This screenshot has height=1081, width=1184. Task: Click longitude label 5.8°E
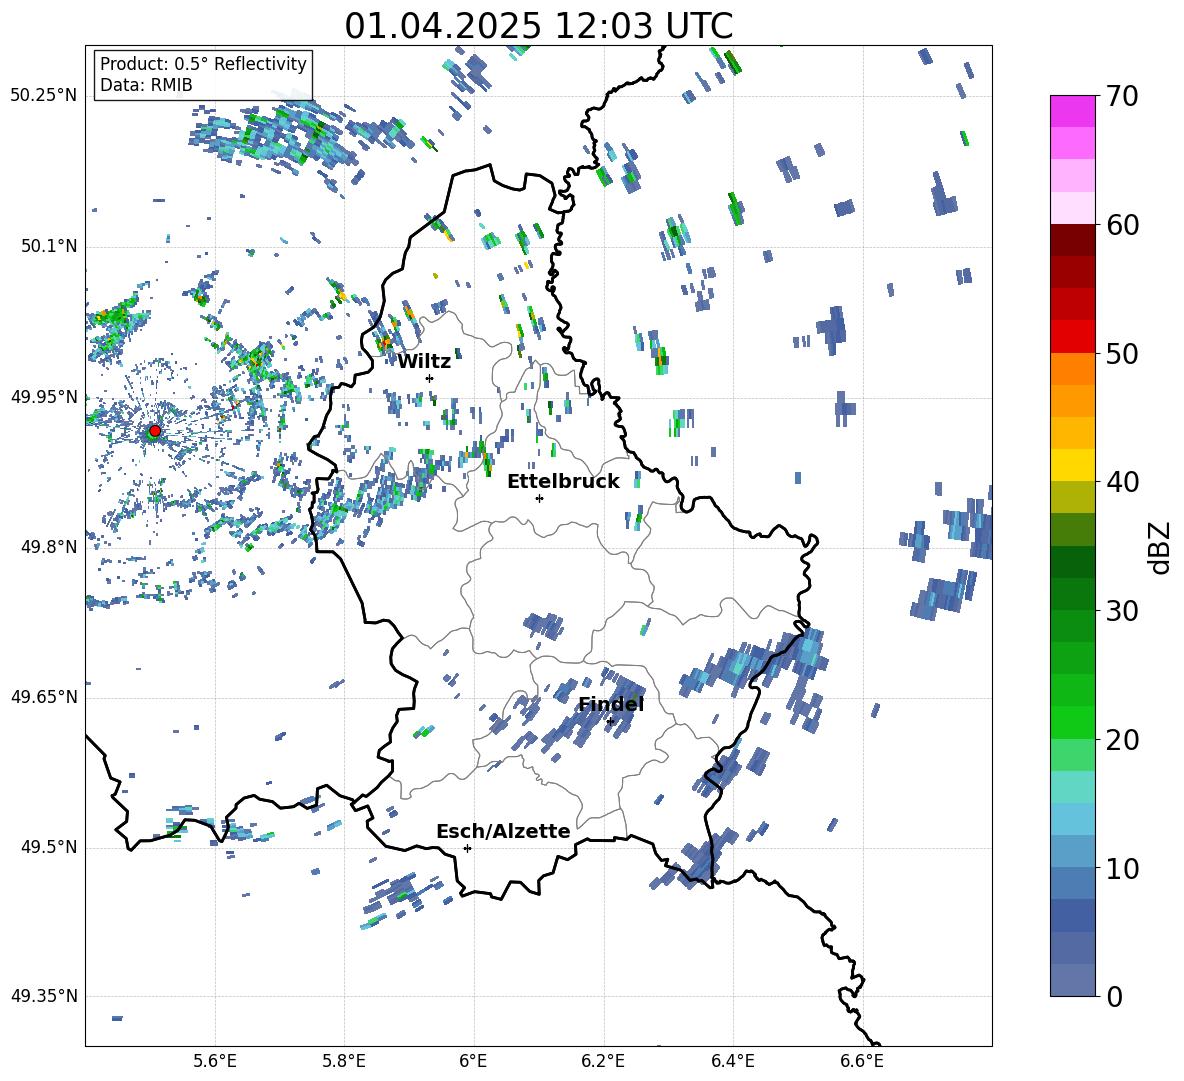344,1062
